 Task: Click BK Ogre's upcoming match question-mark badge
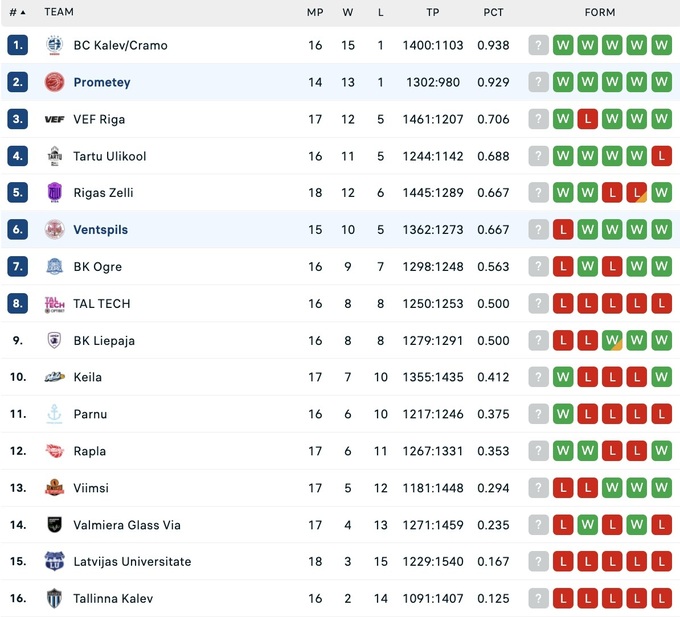coord(539,267)
